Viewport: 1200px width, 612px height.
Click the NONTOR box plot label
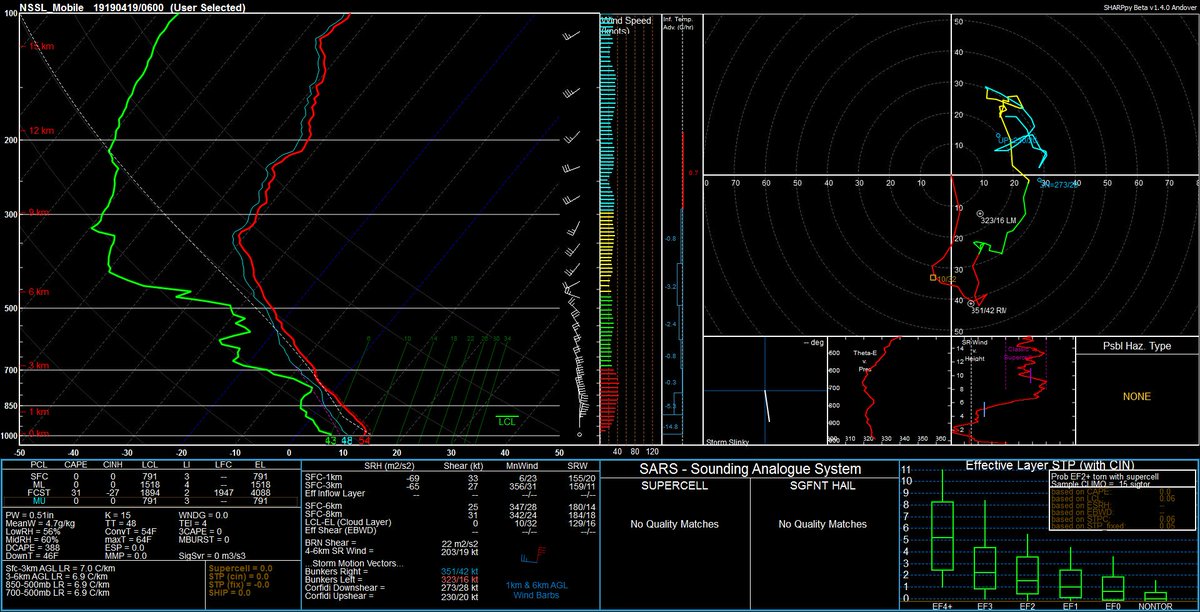pos(1154,605)
